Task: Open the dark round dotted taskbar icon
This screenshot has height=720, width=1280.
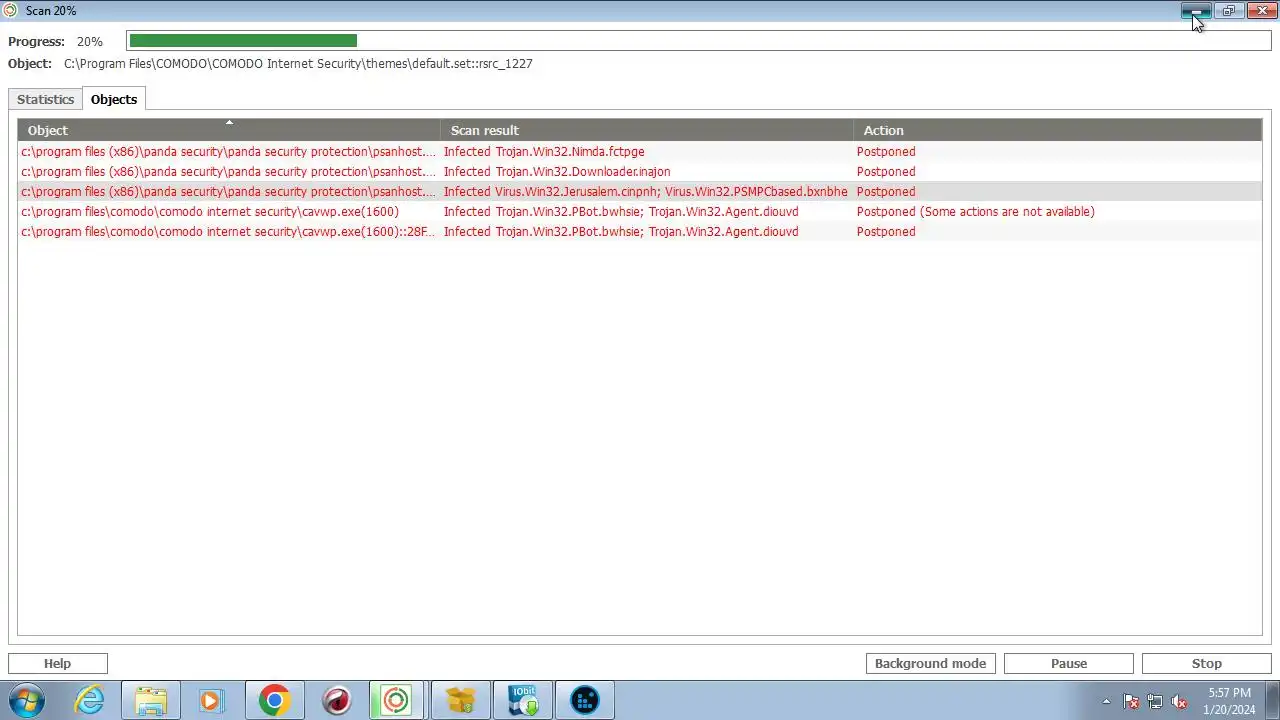Action: pos(584,700)
